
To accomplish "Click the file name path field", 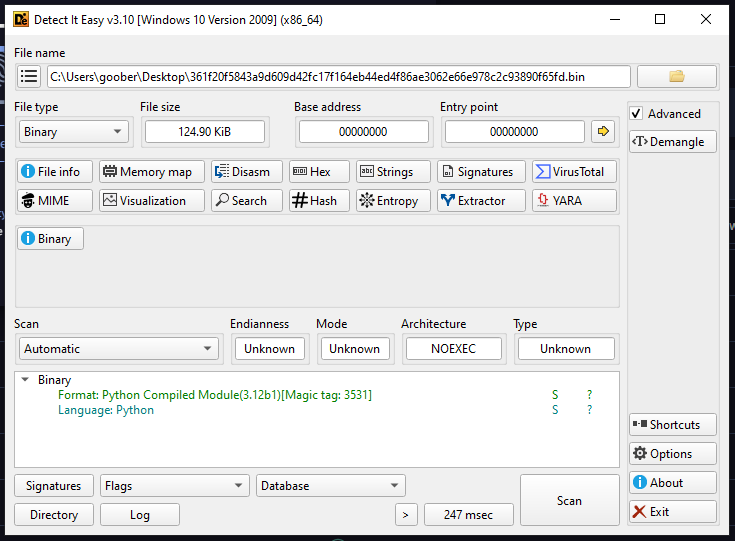I will pyautogui.click(x=338, y=76).
